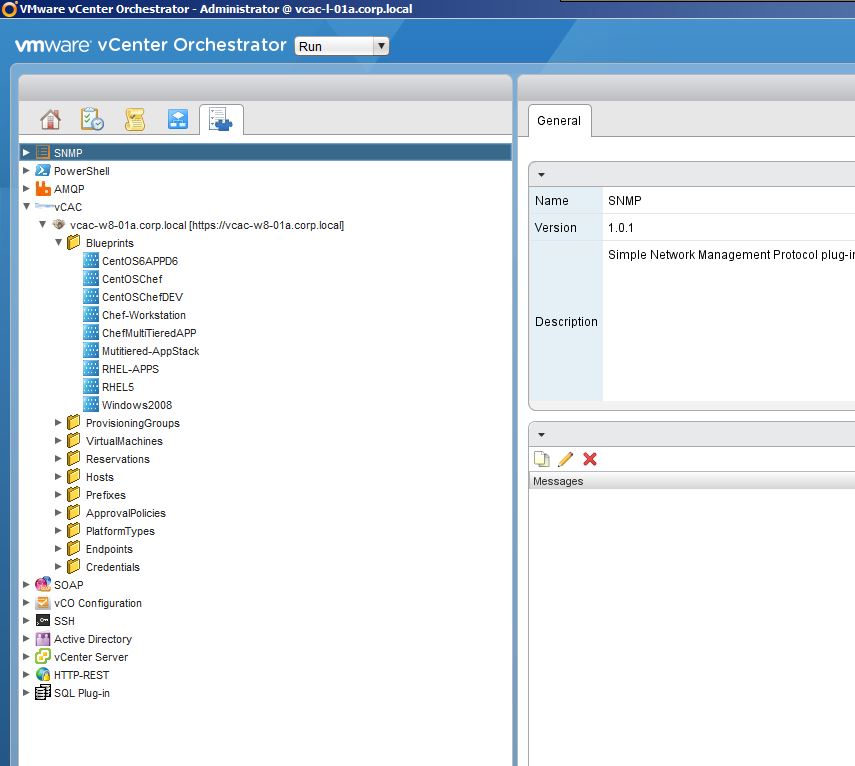Screen dimensions: 855x766
Task: Click the vcac-w8-01a.corp.local host icon
Action: 59,224
